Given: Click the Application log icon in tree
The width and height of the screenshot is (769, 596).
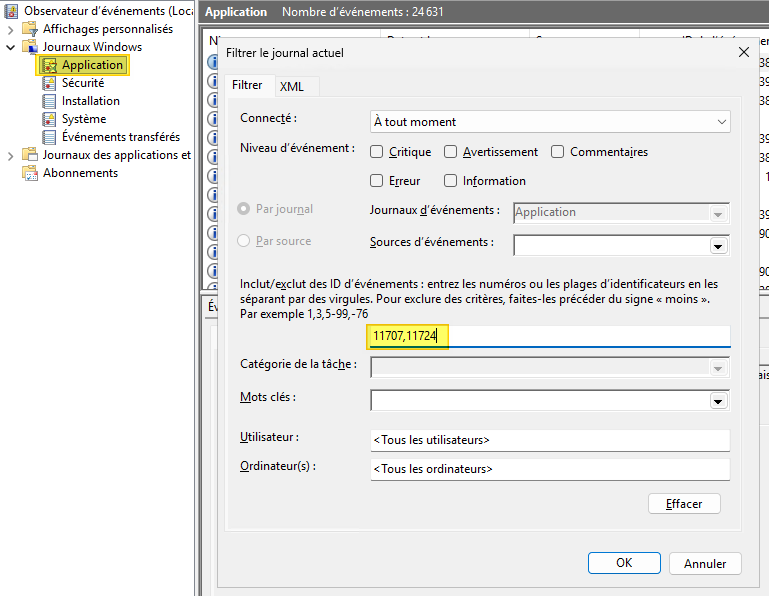Looking at the screenshot, I should (x=49, y=65).
